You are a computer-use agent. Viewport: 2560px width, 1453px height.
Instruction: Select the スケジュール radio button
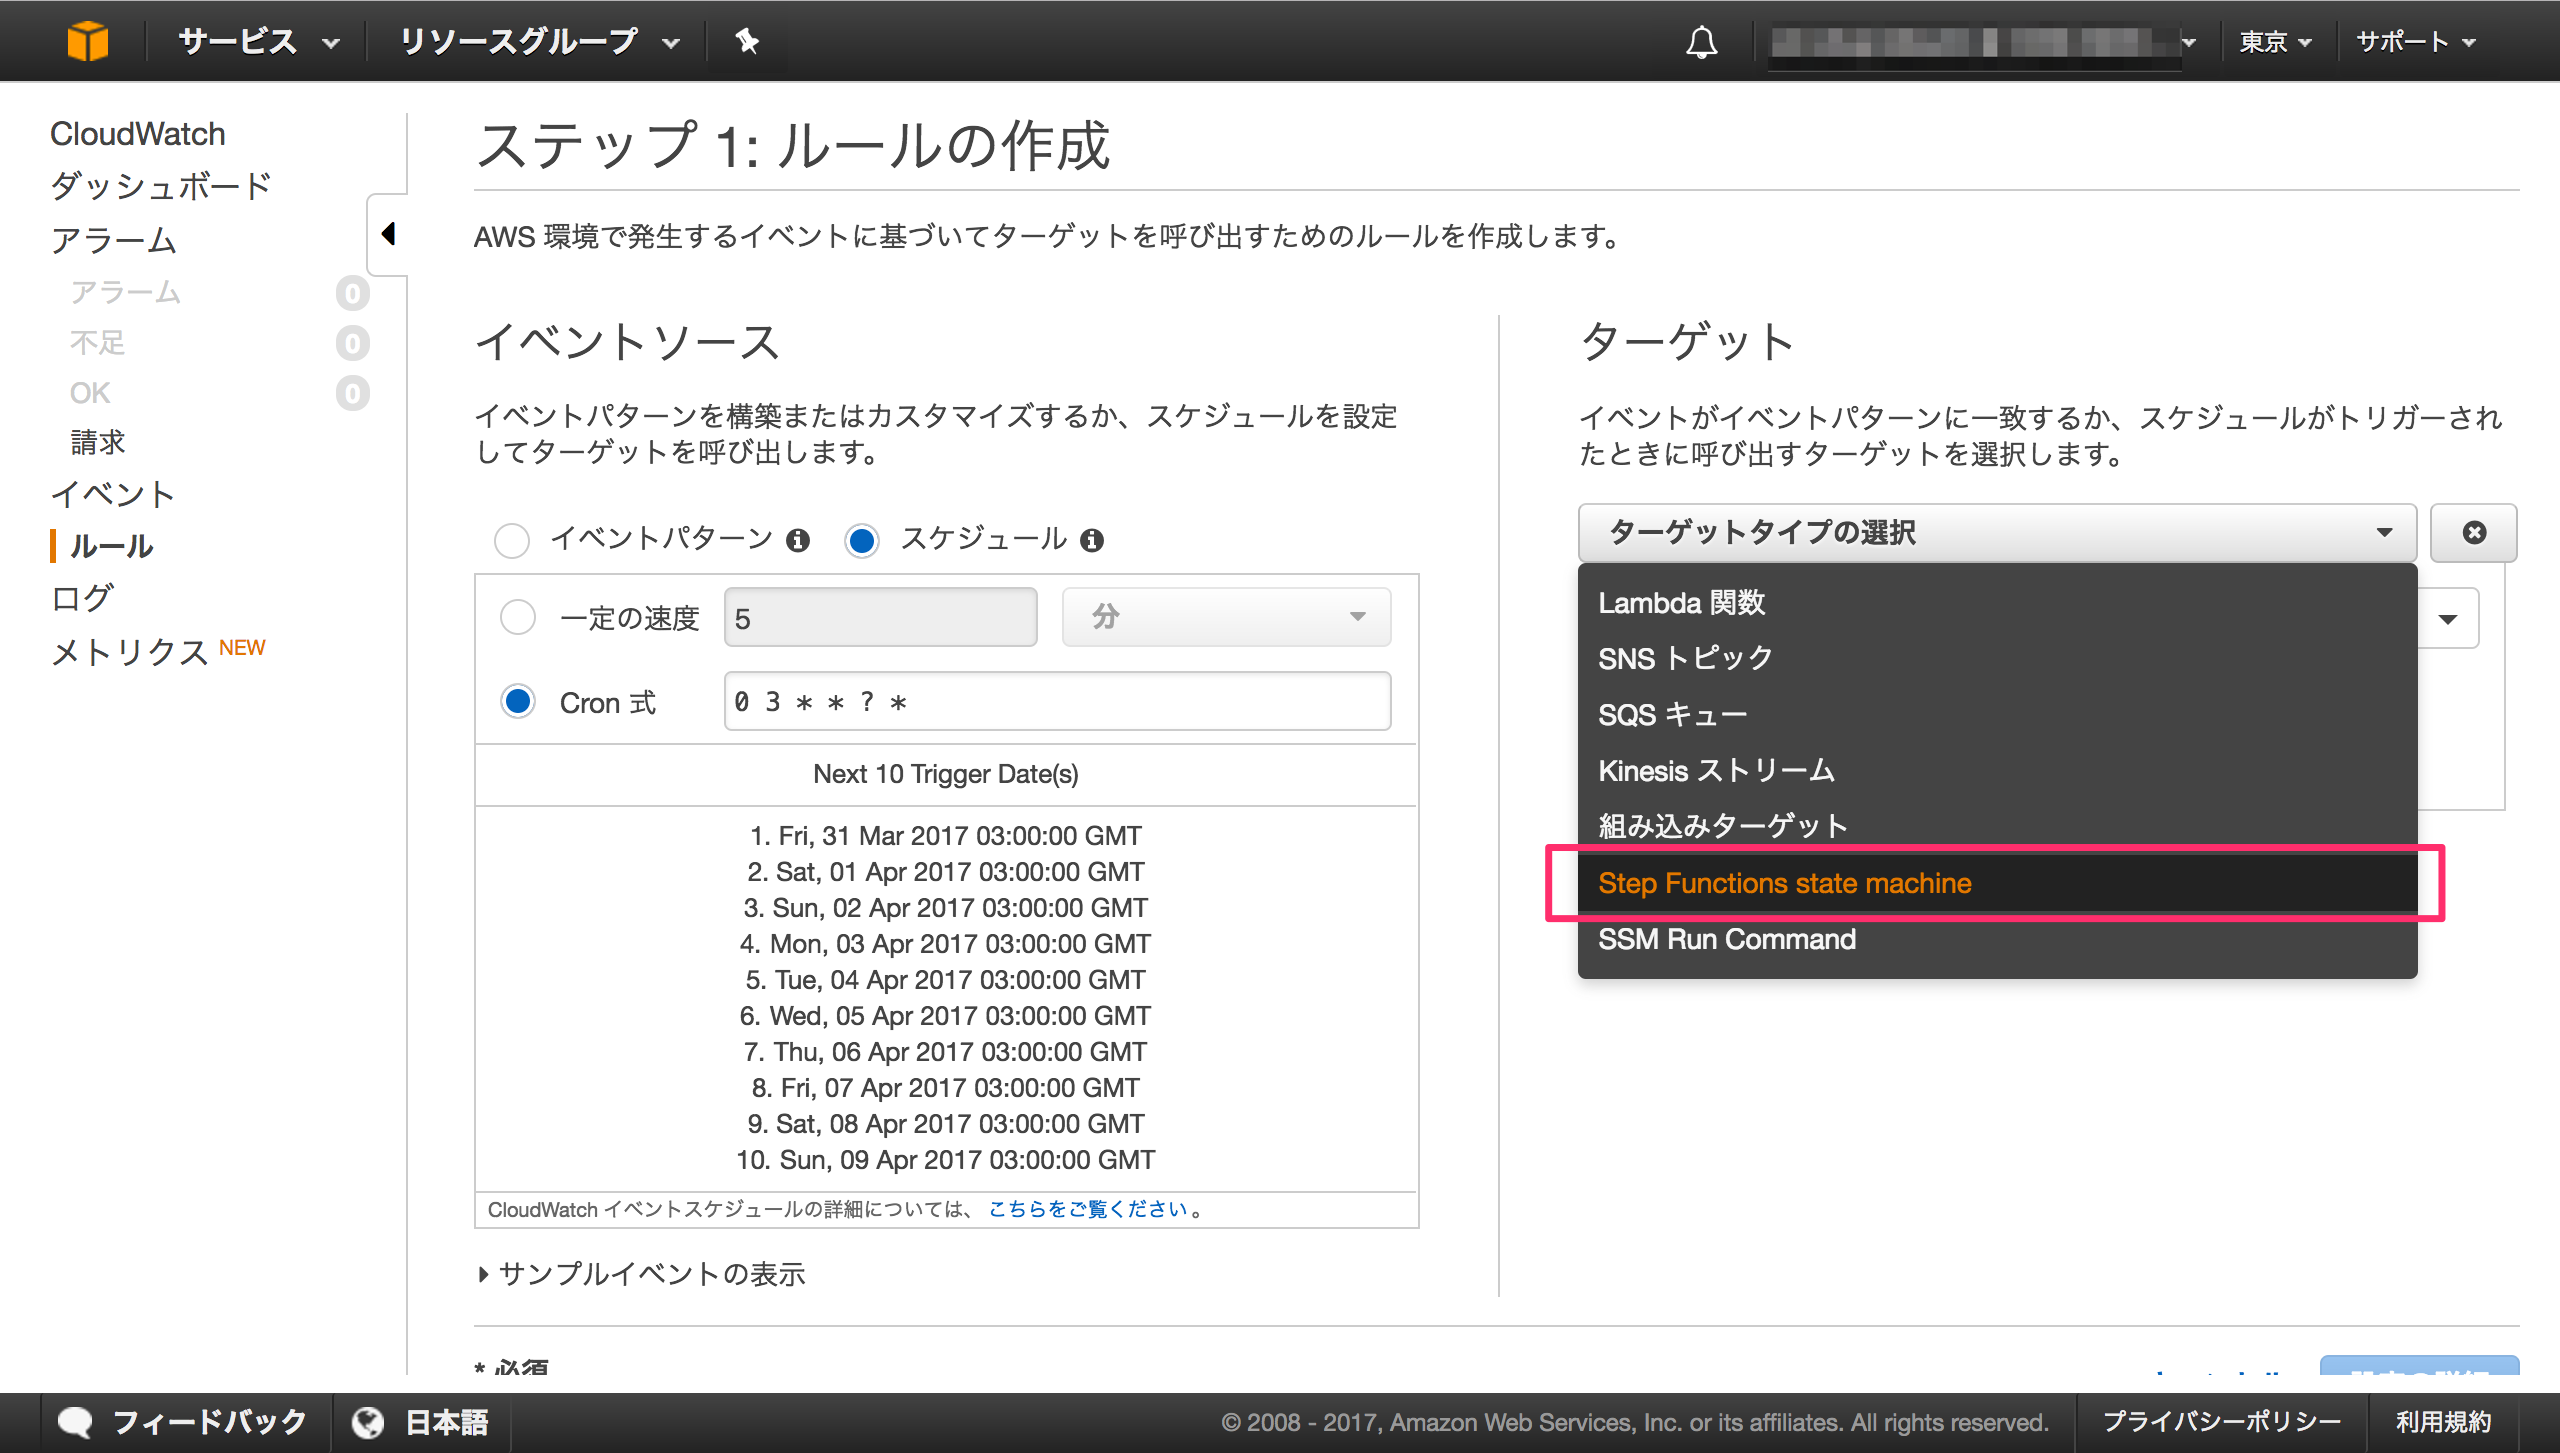[861, 540]
